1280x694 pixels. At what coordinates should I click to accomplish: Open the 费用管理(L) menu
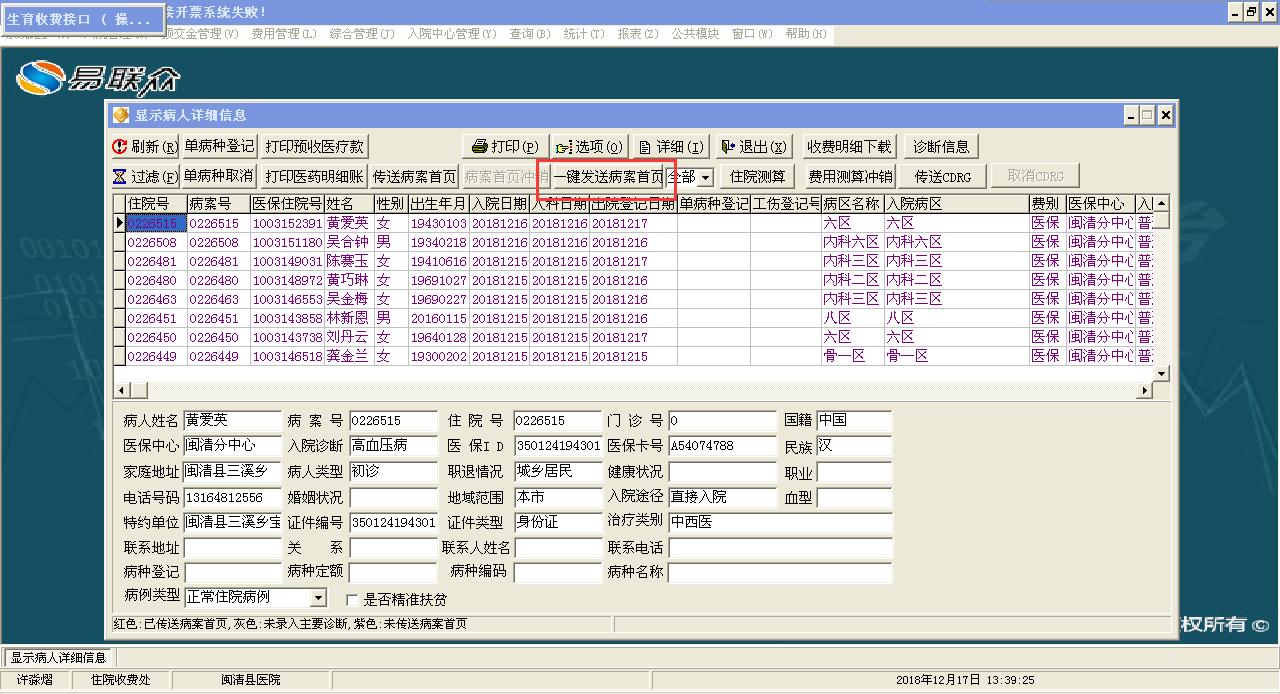pyautogui.click(x=283, y=33)
